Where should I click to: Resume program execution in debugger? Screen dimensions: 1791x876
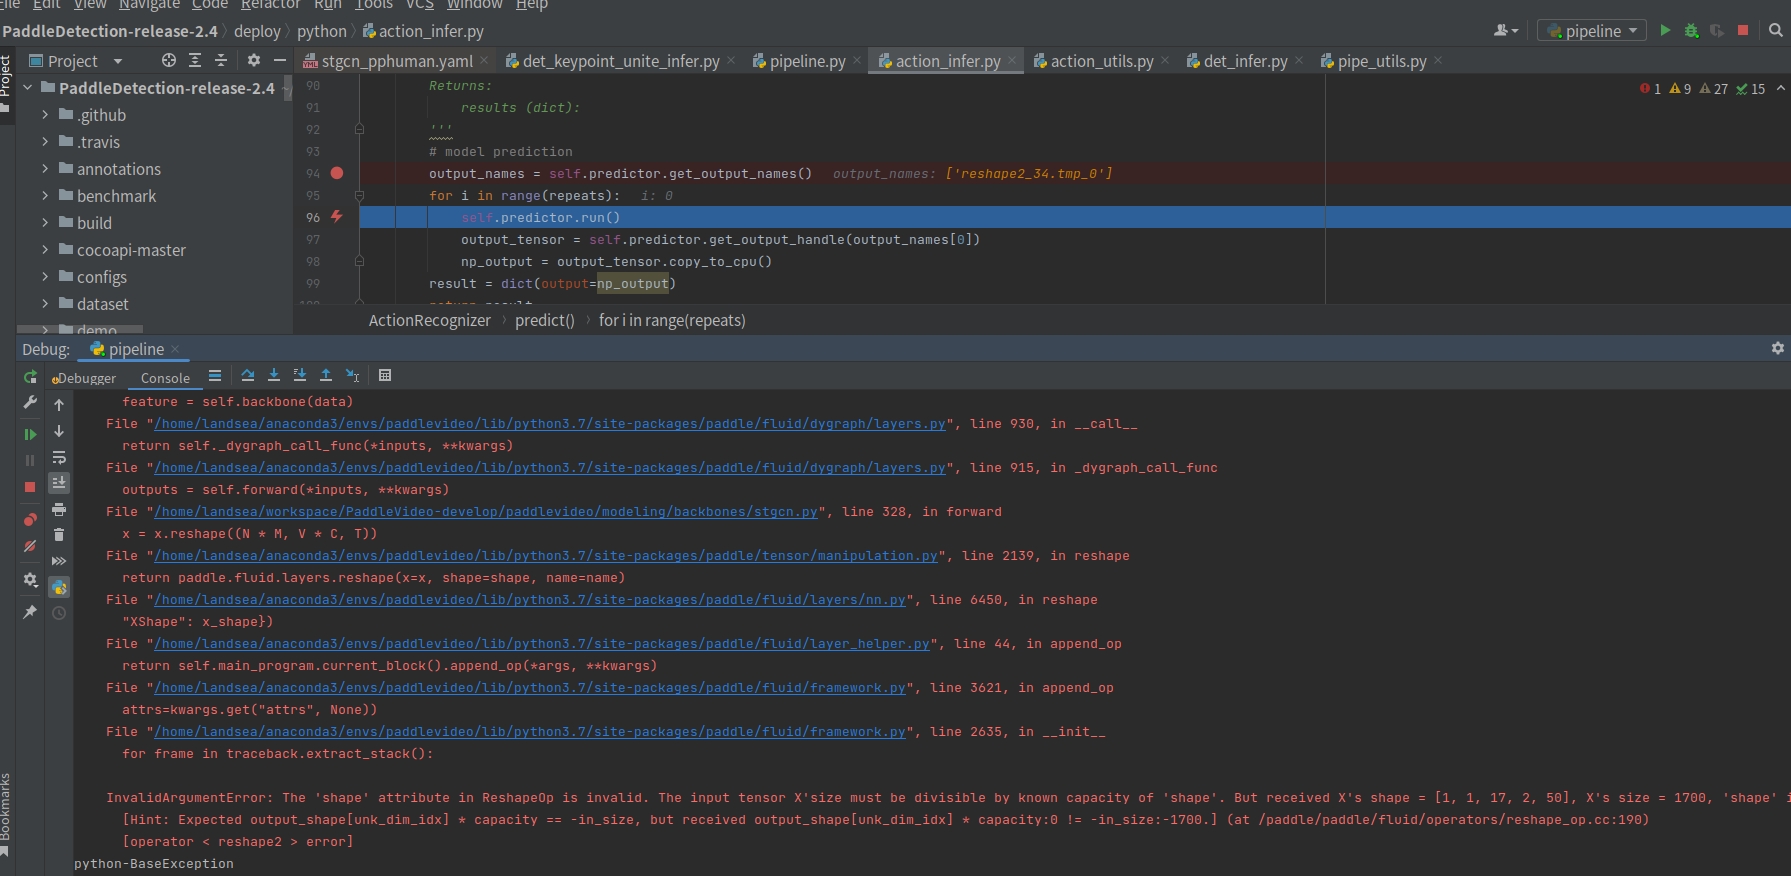click(30, 434)
